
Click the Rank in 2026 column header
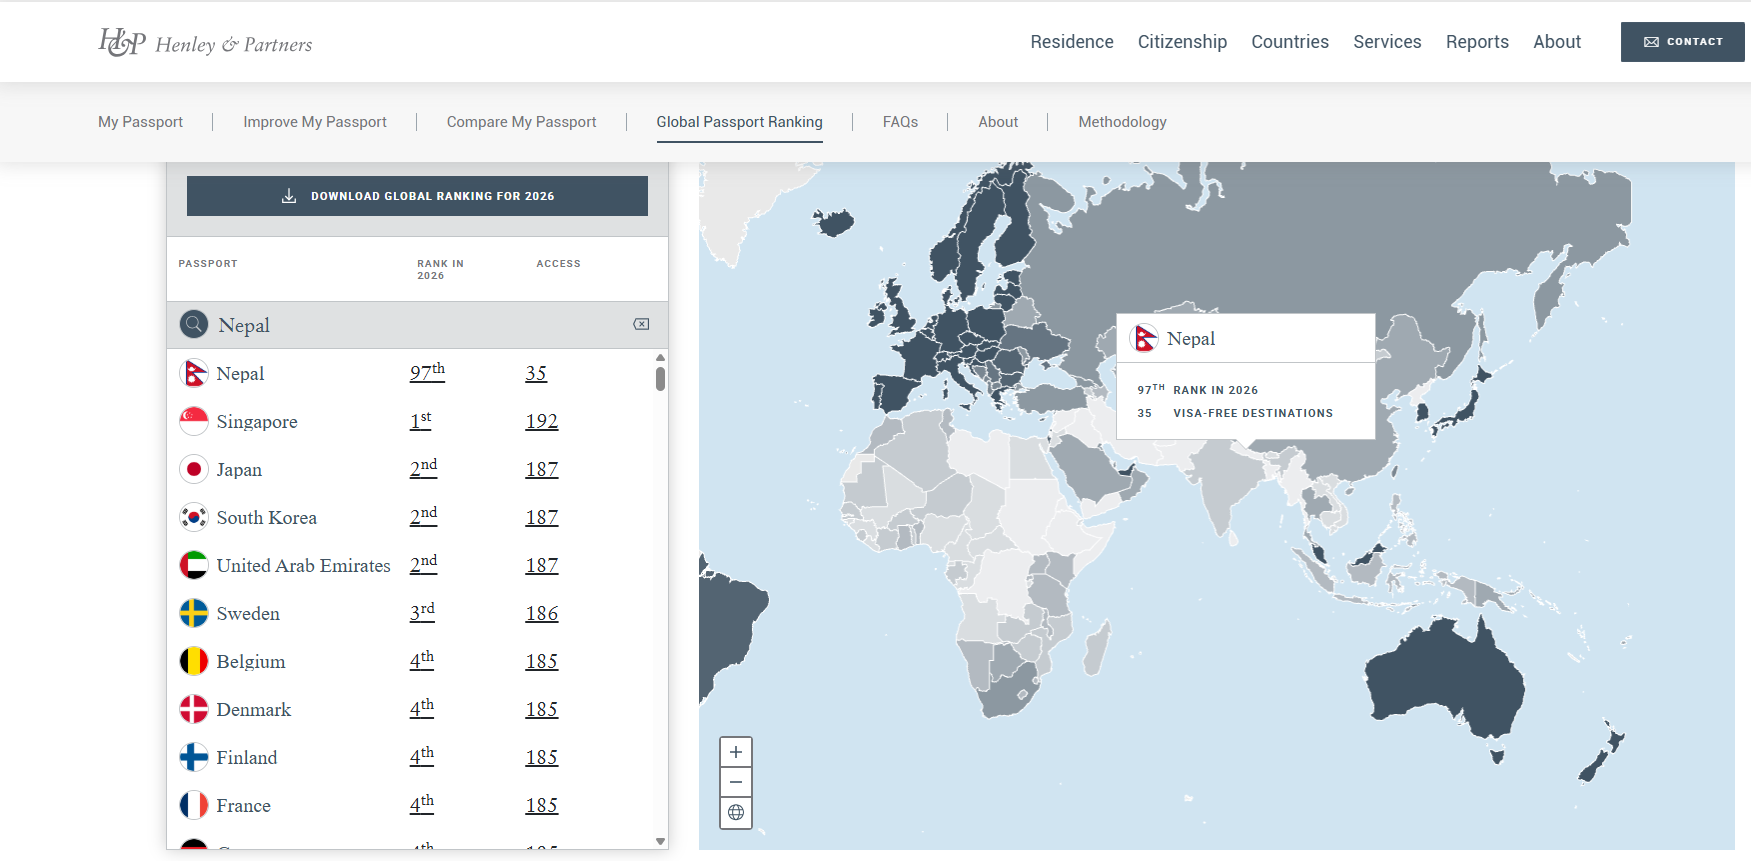click(x=441, y=270)
